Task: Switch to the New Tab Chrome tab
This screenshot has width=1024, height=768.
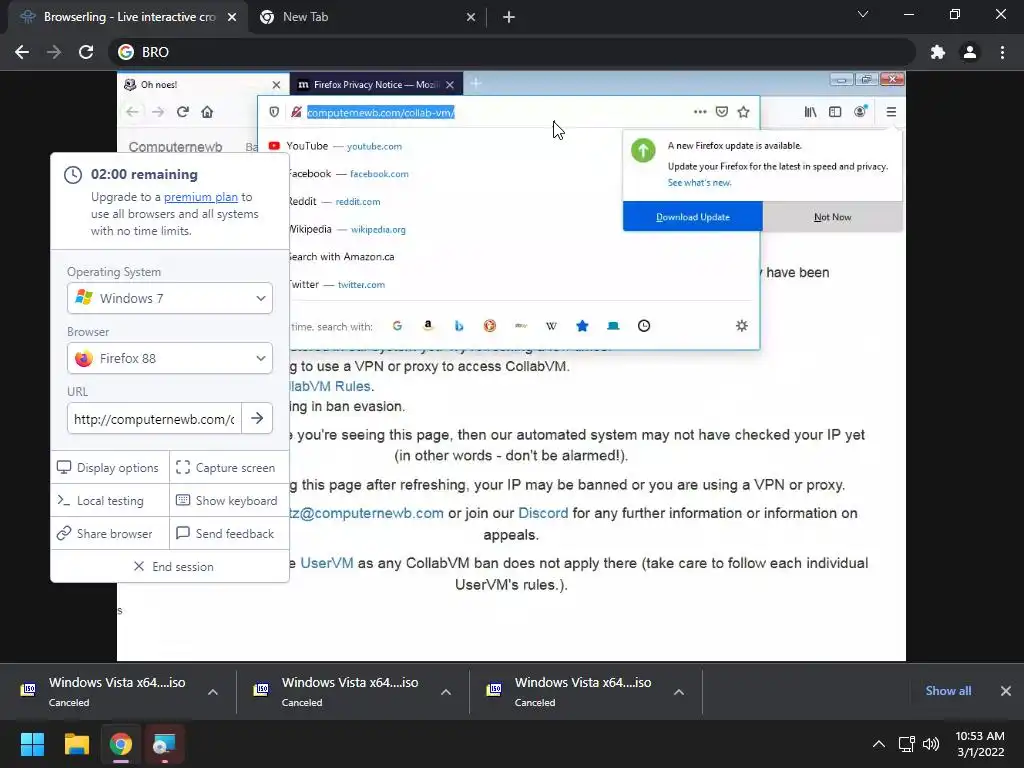Action: click(367, 17)
